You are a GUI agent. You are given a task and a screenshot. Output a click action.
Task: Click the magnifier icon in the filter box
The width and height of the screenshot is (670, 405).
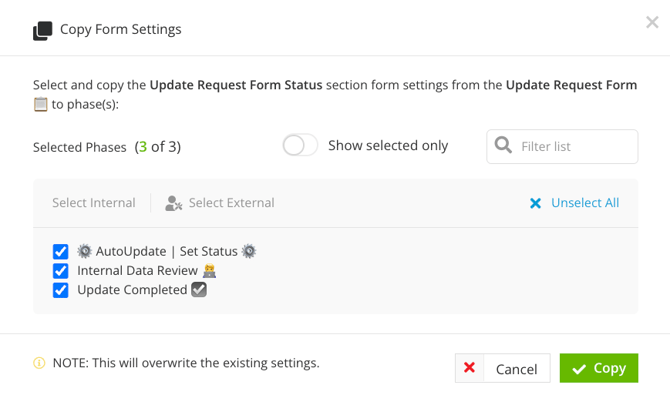pyautogui.click(x=503, y=145)
